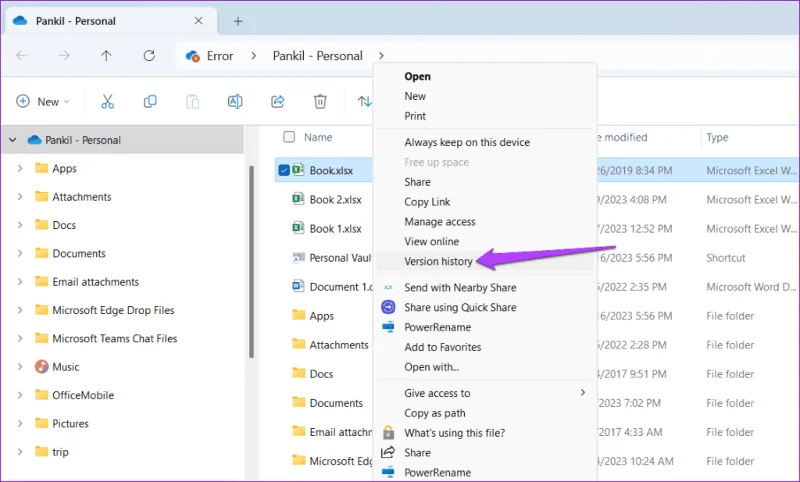This screenshot has width=800, height=482.
Task: Click the Error breadcrumb segment
Action: pyautogui.click(x=220, y=56)
